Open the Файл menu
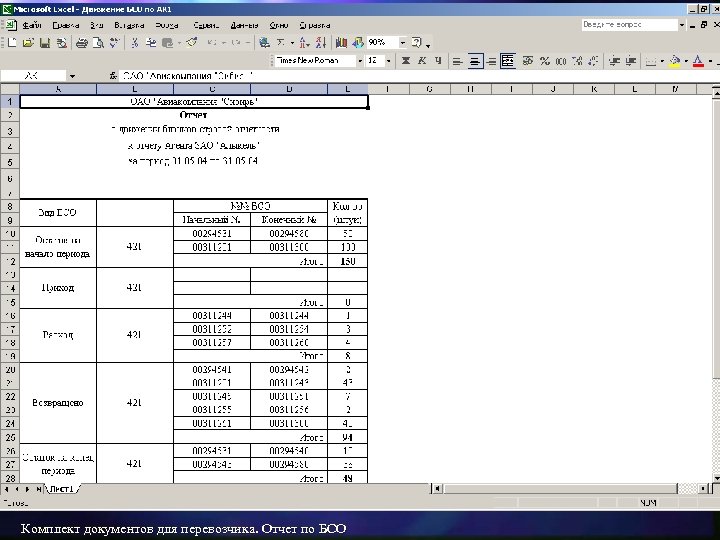The image size is (720, 540). tap(32, 25)
